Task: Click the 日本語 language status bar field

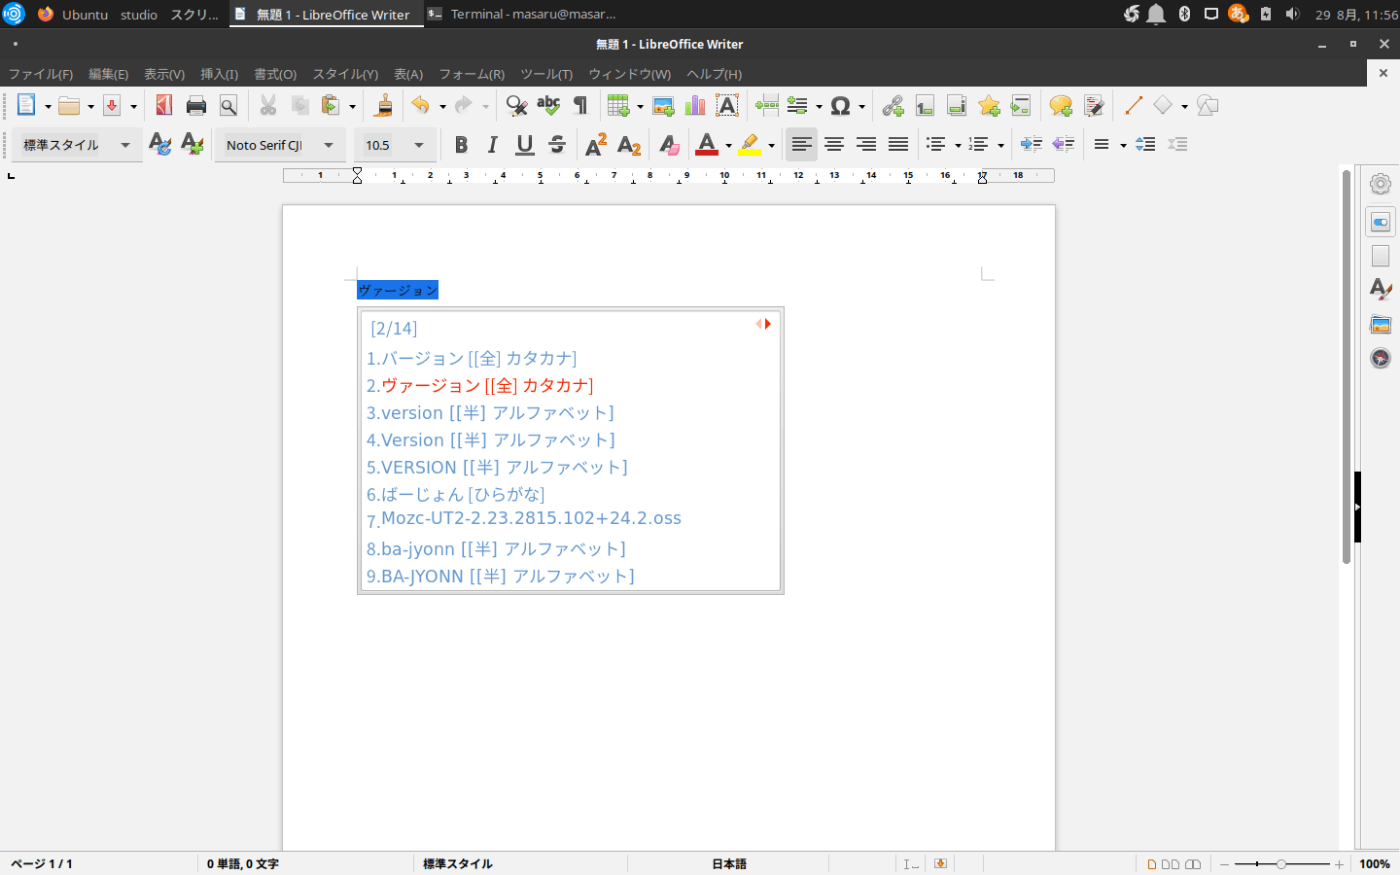Action: point(729,864)
